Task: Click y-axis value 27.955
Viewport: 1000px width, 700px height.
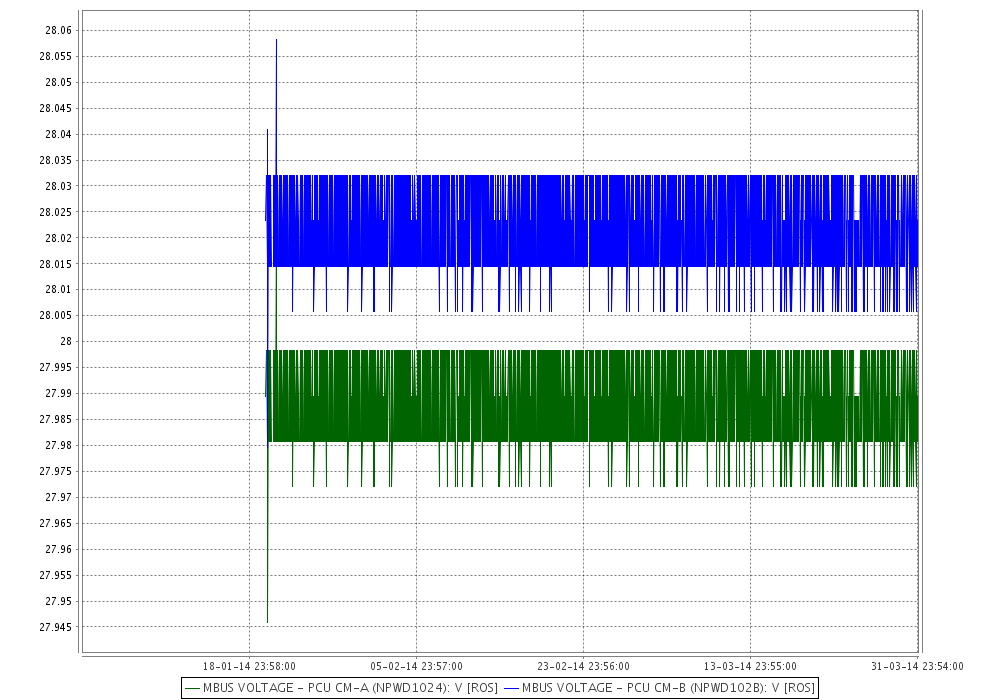Action: coord(56,575)
